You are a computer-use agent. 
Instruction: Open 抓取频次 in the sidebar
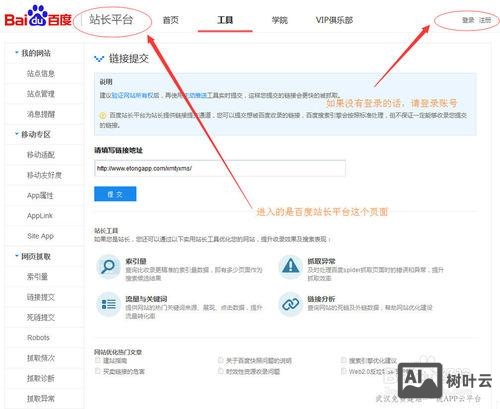click(x=41, y=358)
